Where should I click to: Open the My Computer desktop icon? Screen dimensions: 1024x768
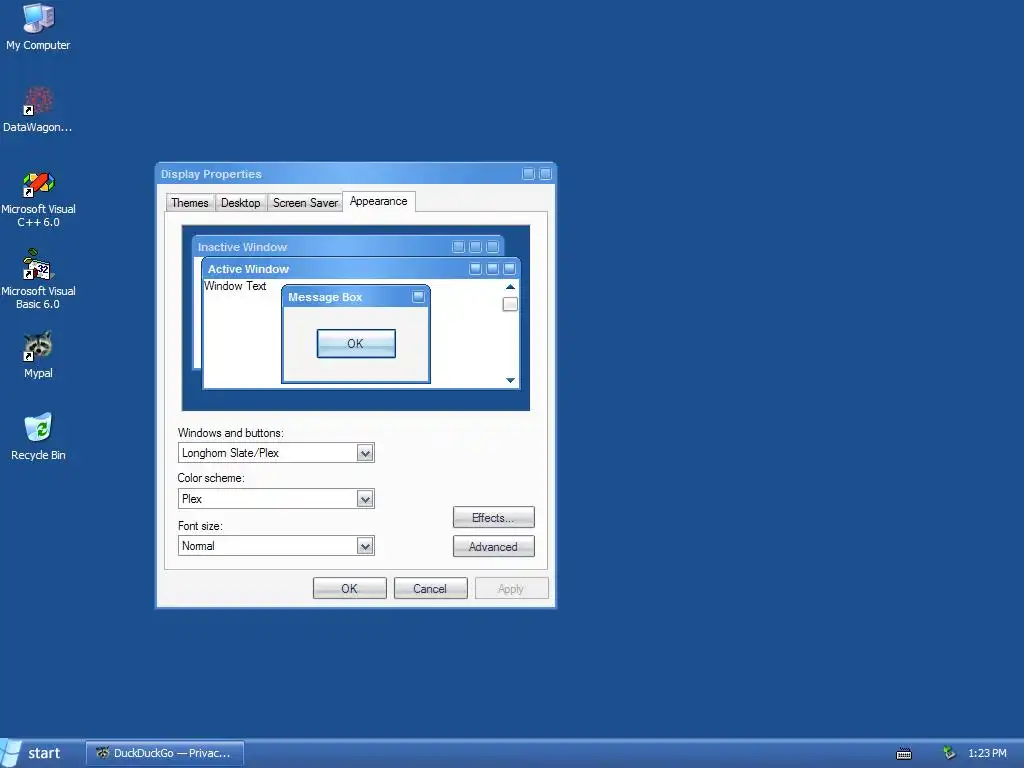coord(38,27)
